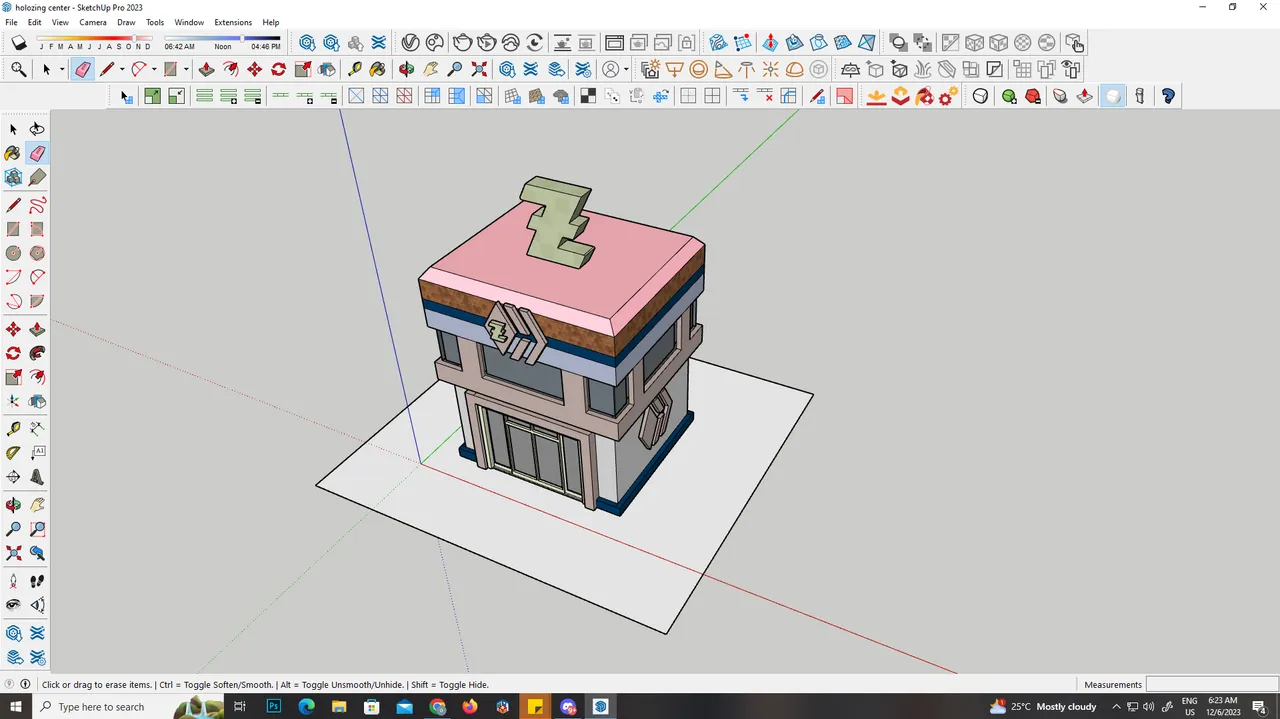Open the Camera menu

[93, 22]
